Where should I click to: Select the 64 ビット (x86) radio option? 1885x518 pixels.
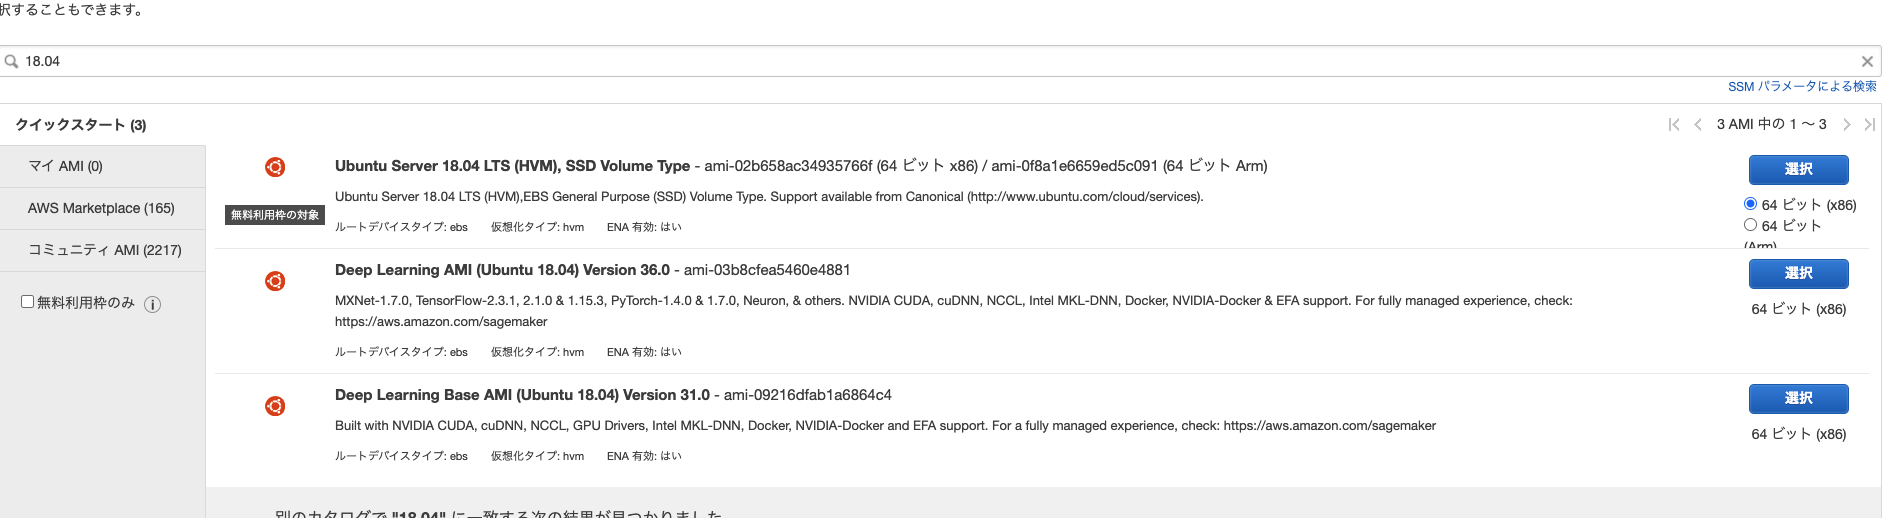coord(1750,203)
